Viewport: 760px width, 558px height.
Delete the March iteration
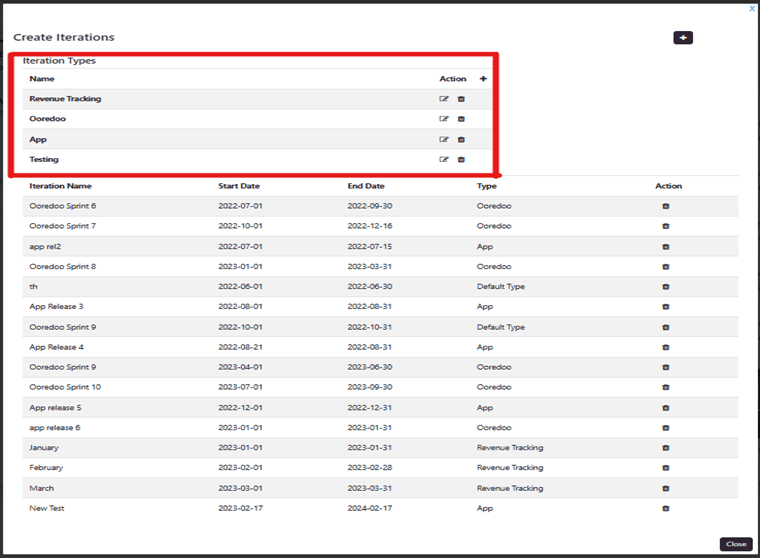coord(665,488)
